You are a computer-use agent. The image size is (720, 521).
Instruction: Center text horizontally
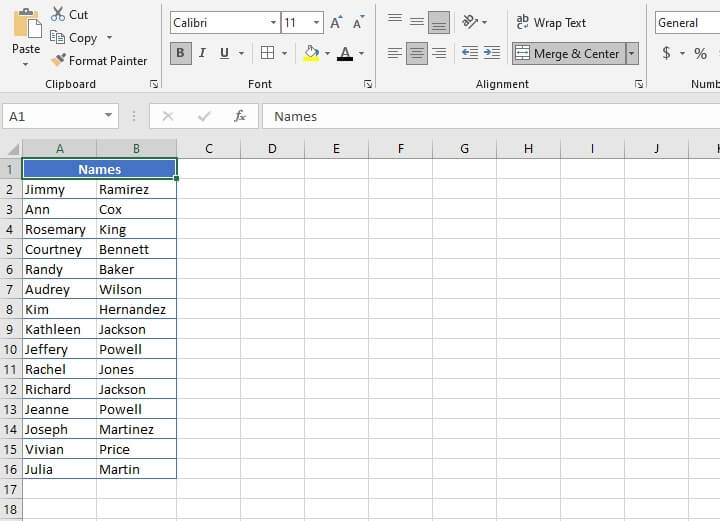coord(416,53)
